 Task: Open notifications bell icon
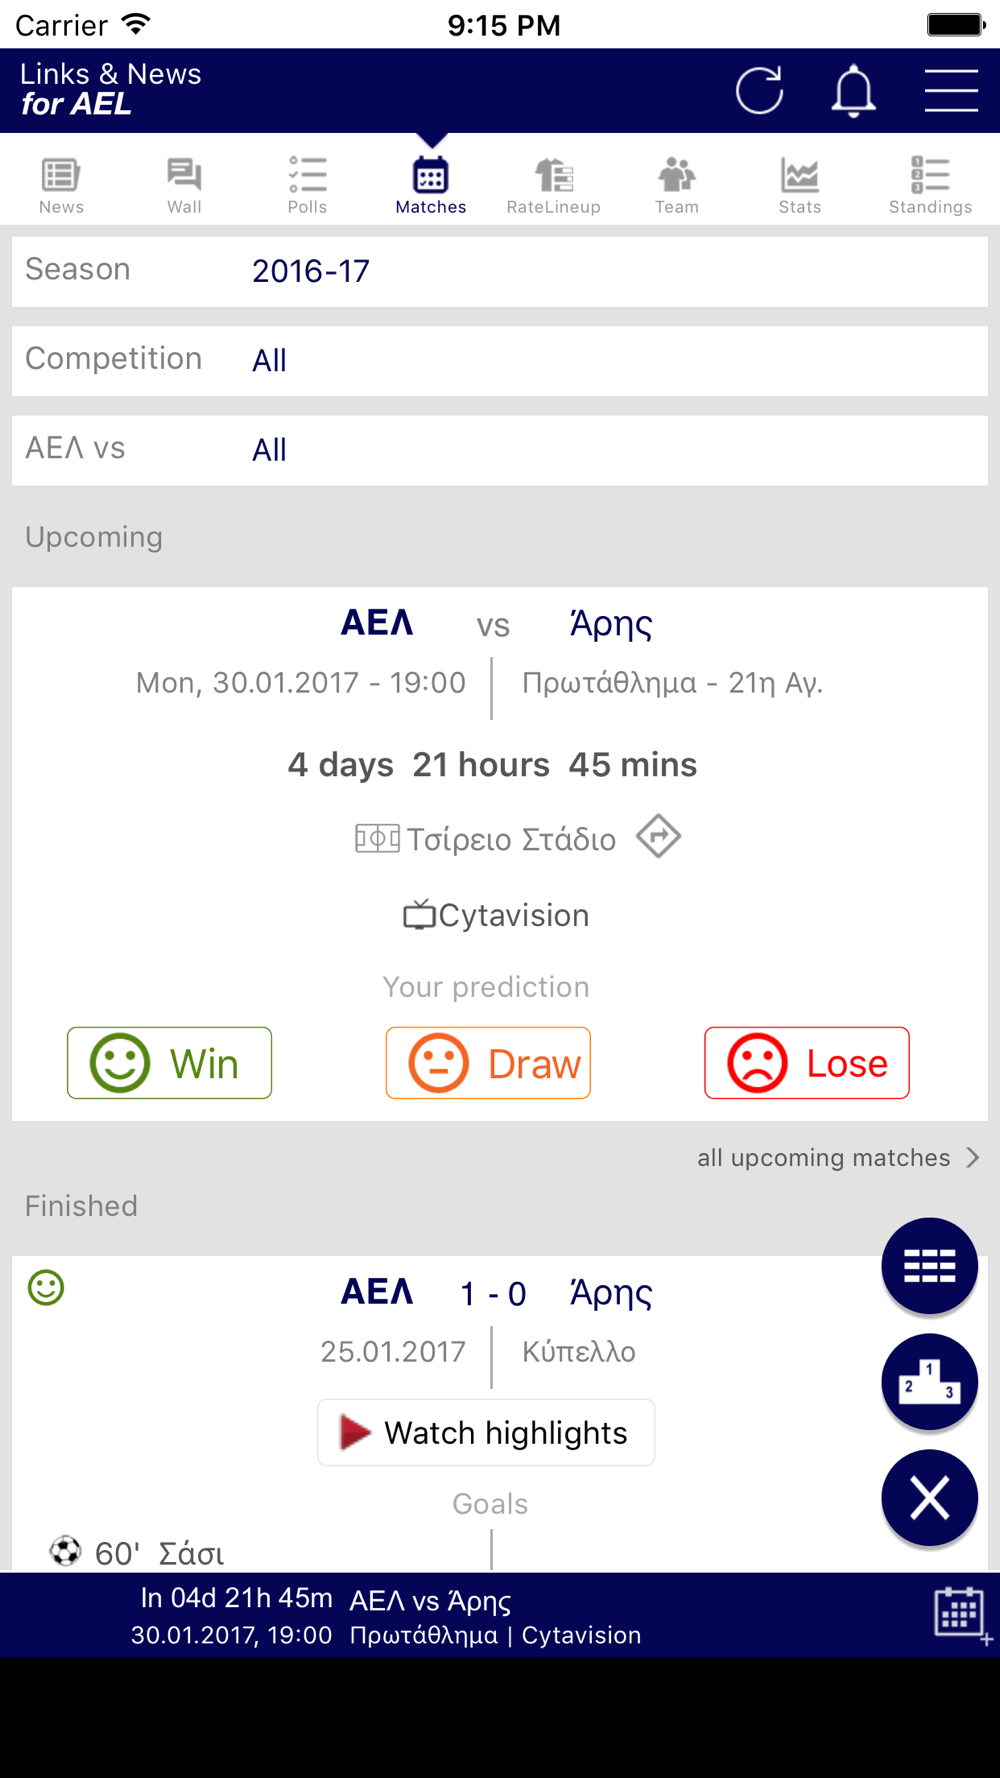pyautogui.click(x=854, y=91)
